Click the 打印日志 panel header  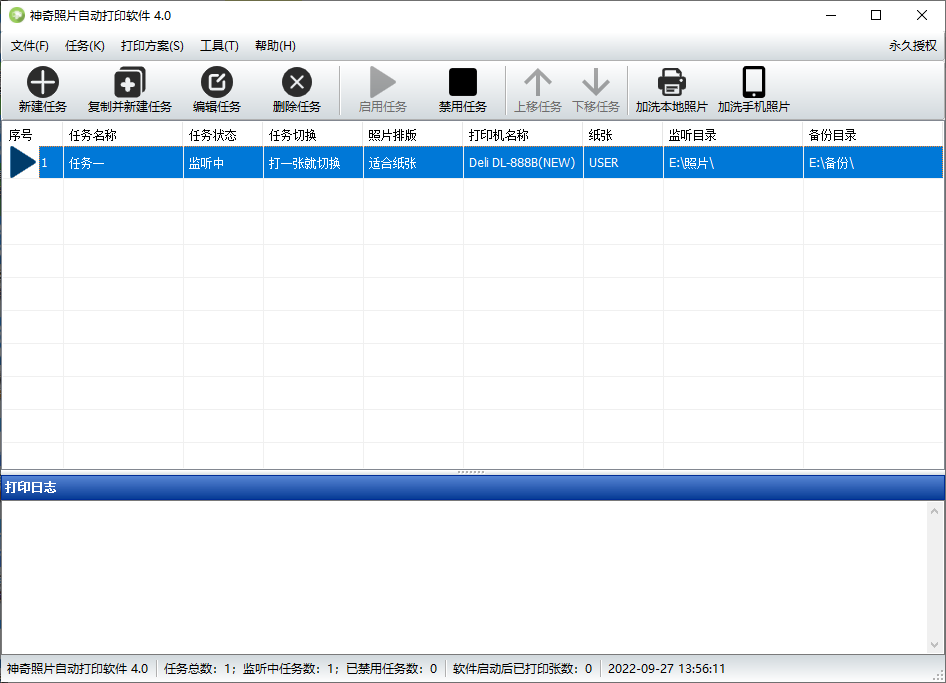[x=472, y=488]
